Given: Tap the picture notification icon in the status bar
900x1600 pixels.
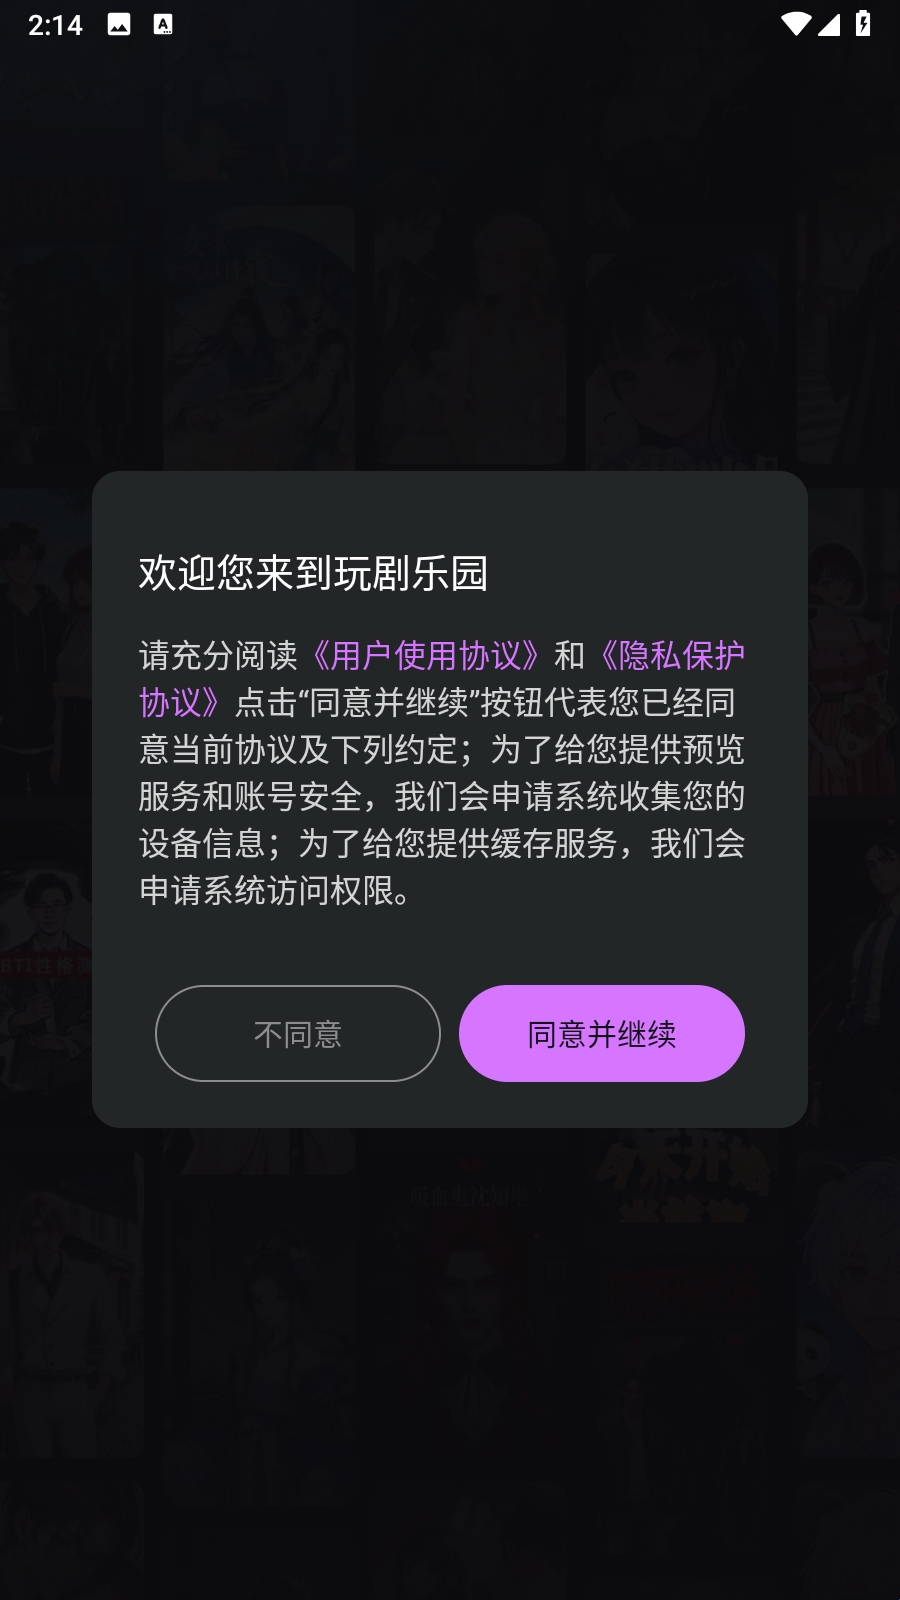Looking at the screenshot, I should tap(119, 25).
